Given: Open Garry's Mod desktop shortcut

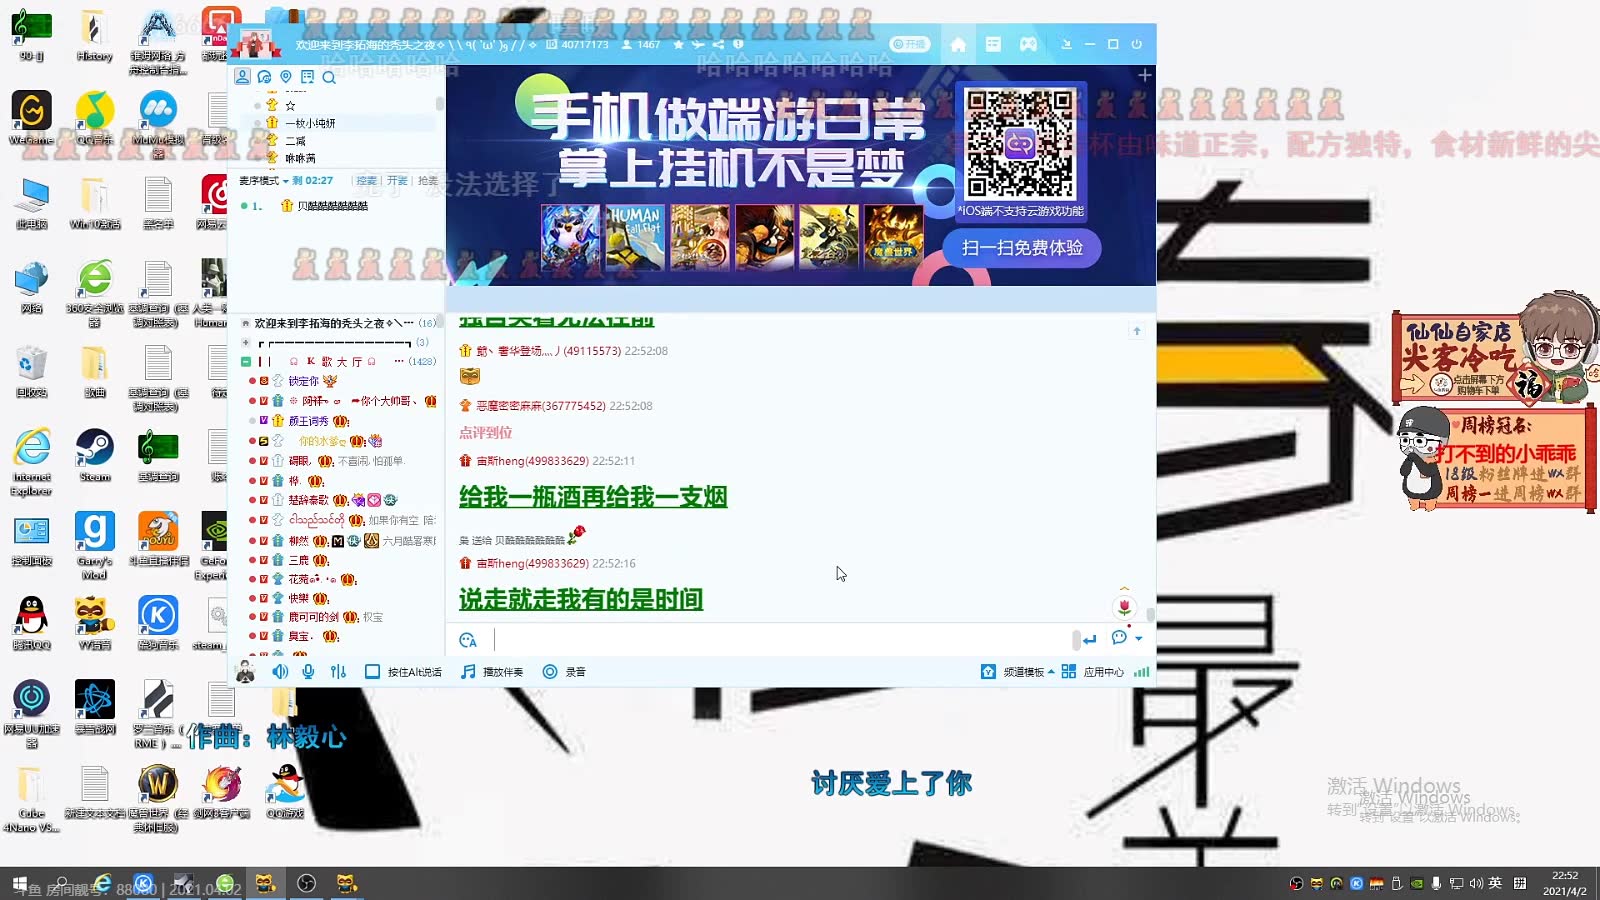Looking at the screenshot, I should 95,546.
